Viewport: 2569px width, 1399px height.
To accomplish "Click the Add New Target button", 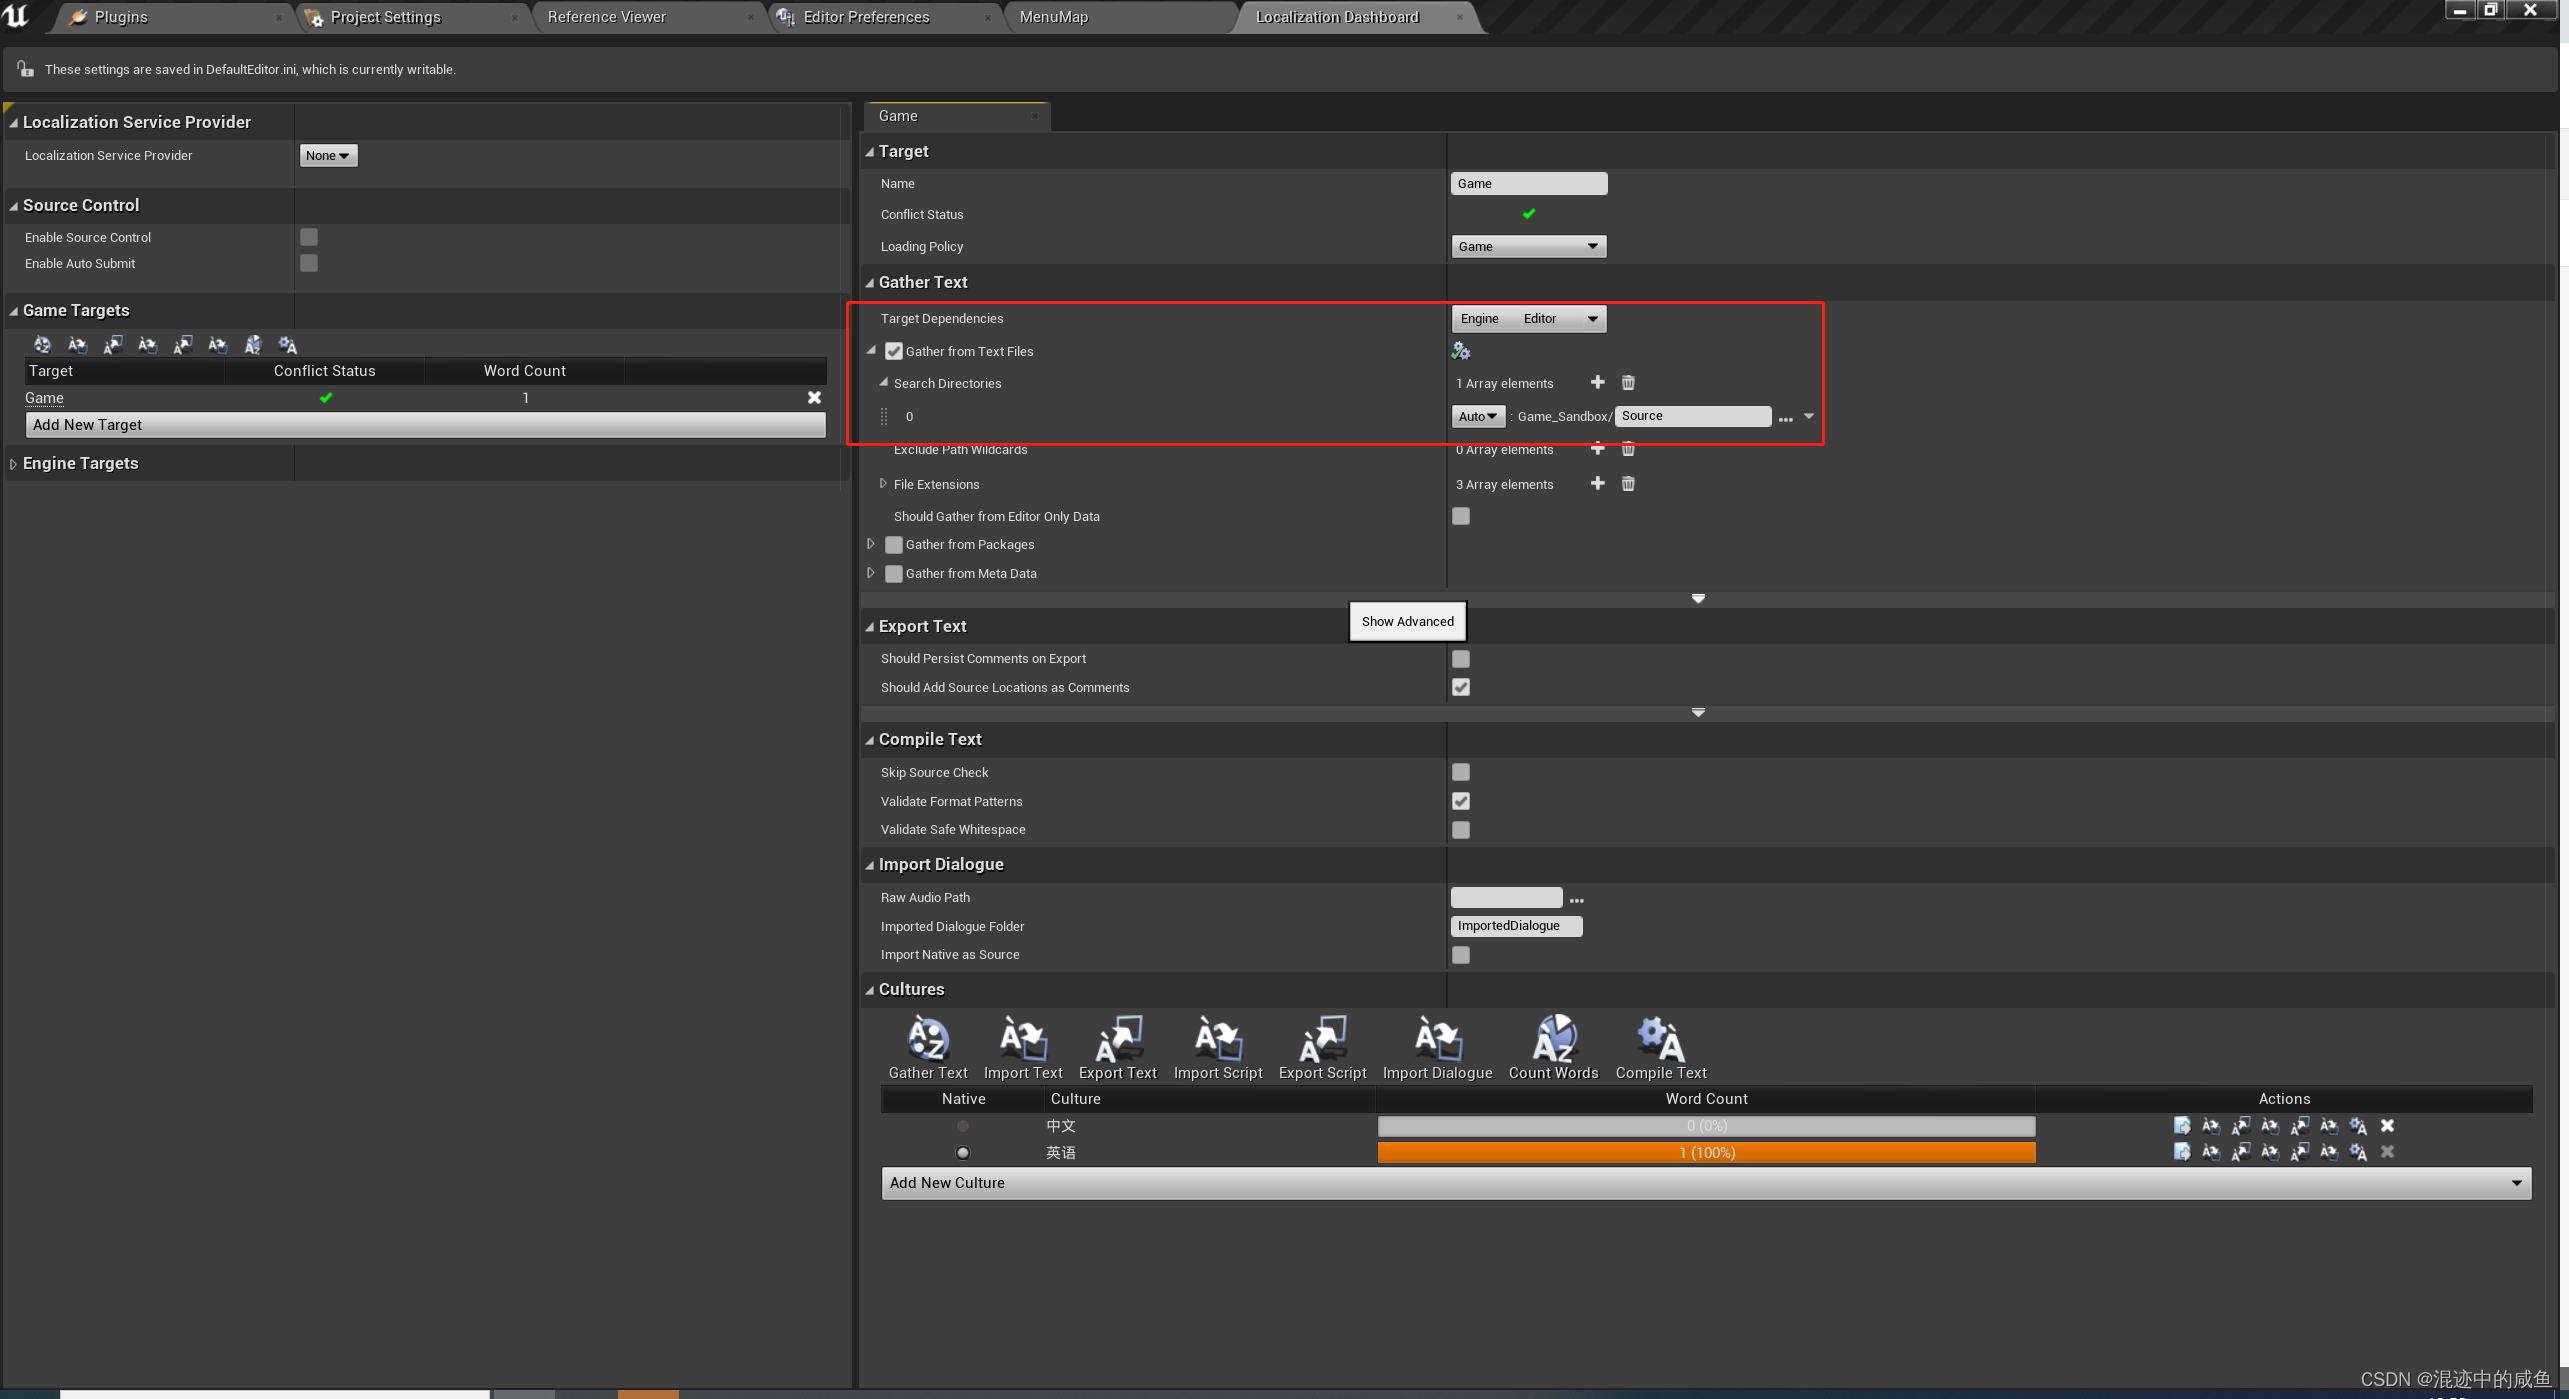I will point(425,425).
